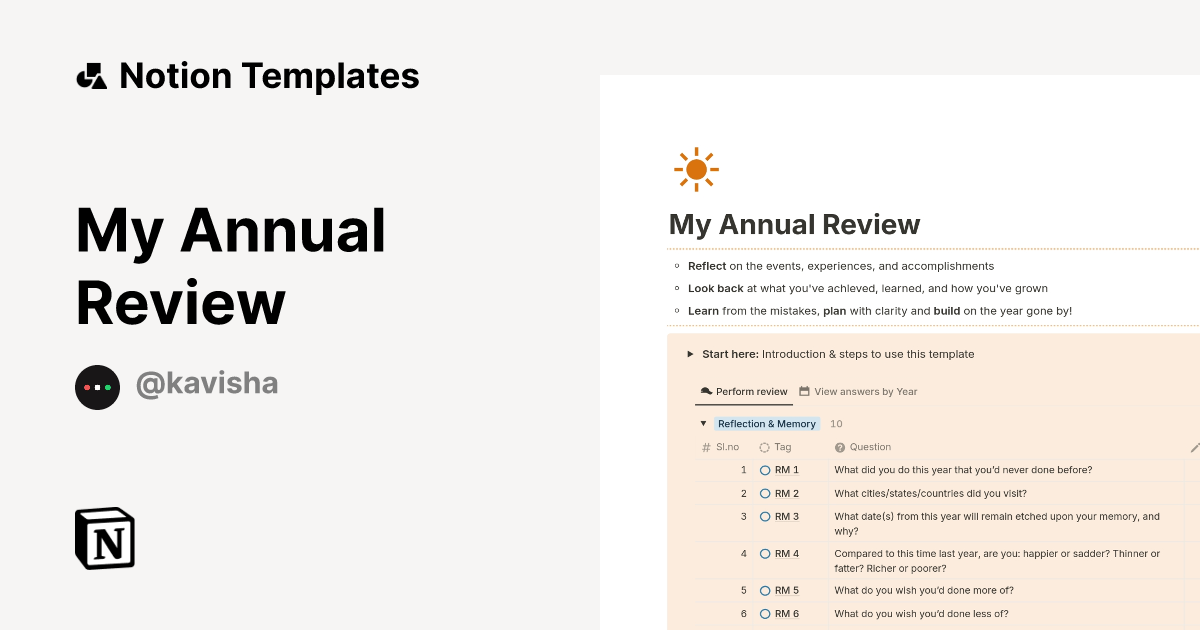The image size is (1200, 630).
Task: Click the RM 6 tag text
Action: [x=787, y=614]
